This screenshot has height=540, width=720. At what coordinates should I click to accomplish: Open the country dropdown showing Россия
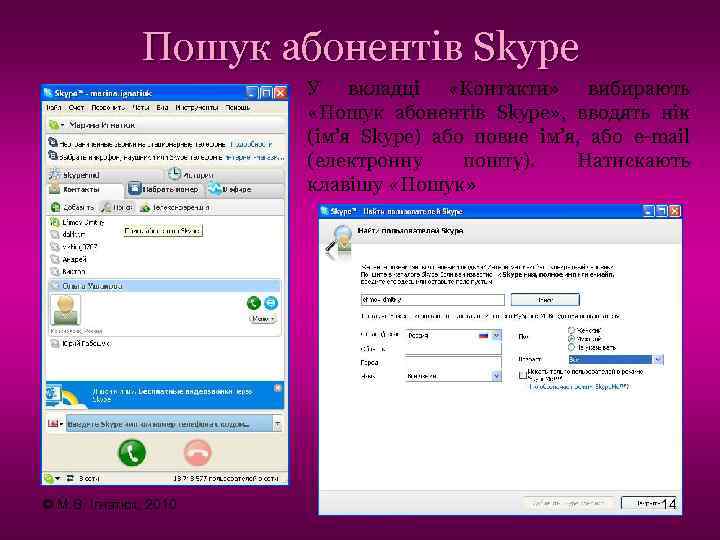453,336
